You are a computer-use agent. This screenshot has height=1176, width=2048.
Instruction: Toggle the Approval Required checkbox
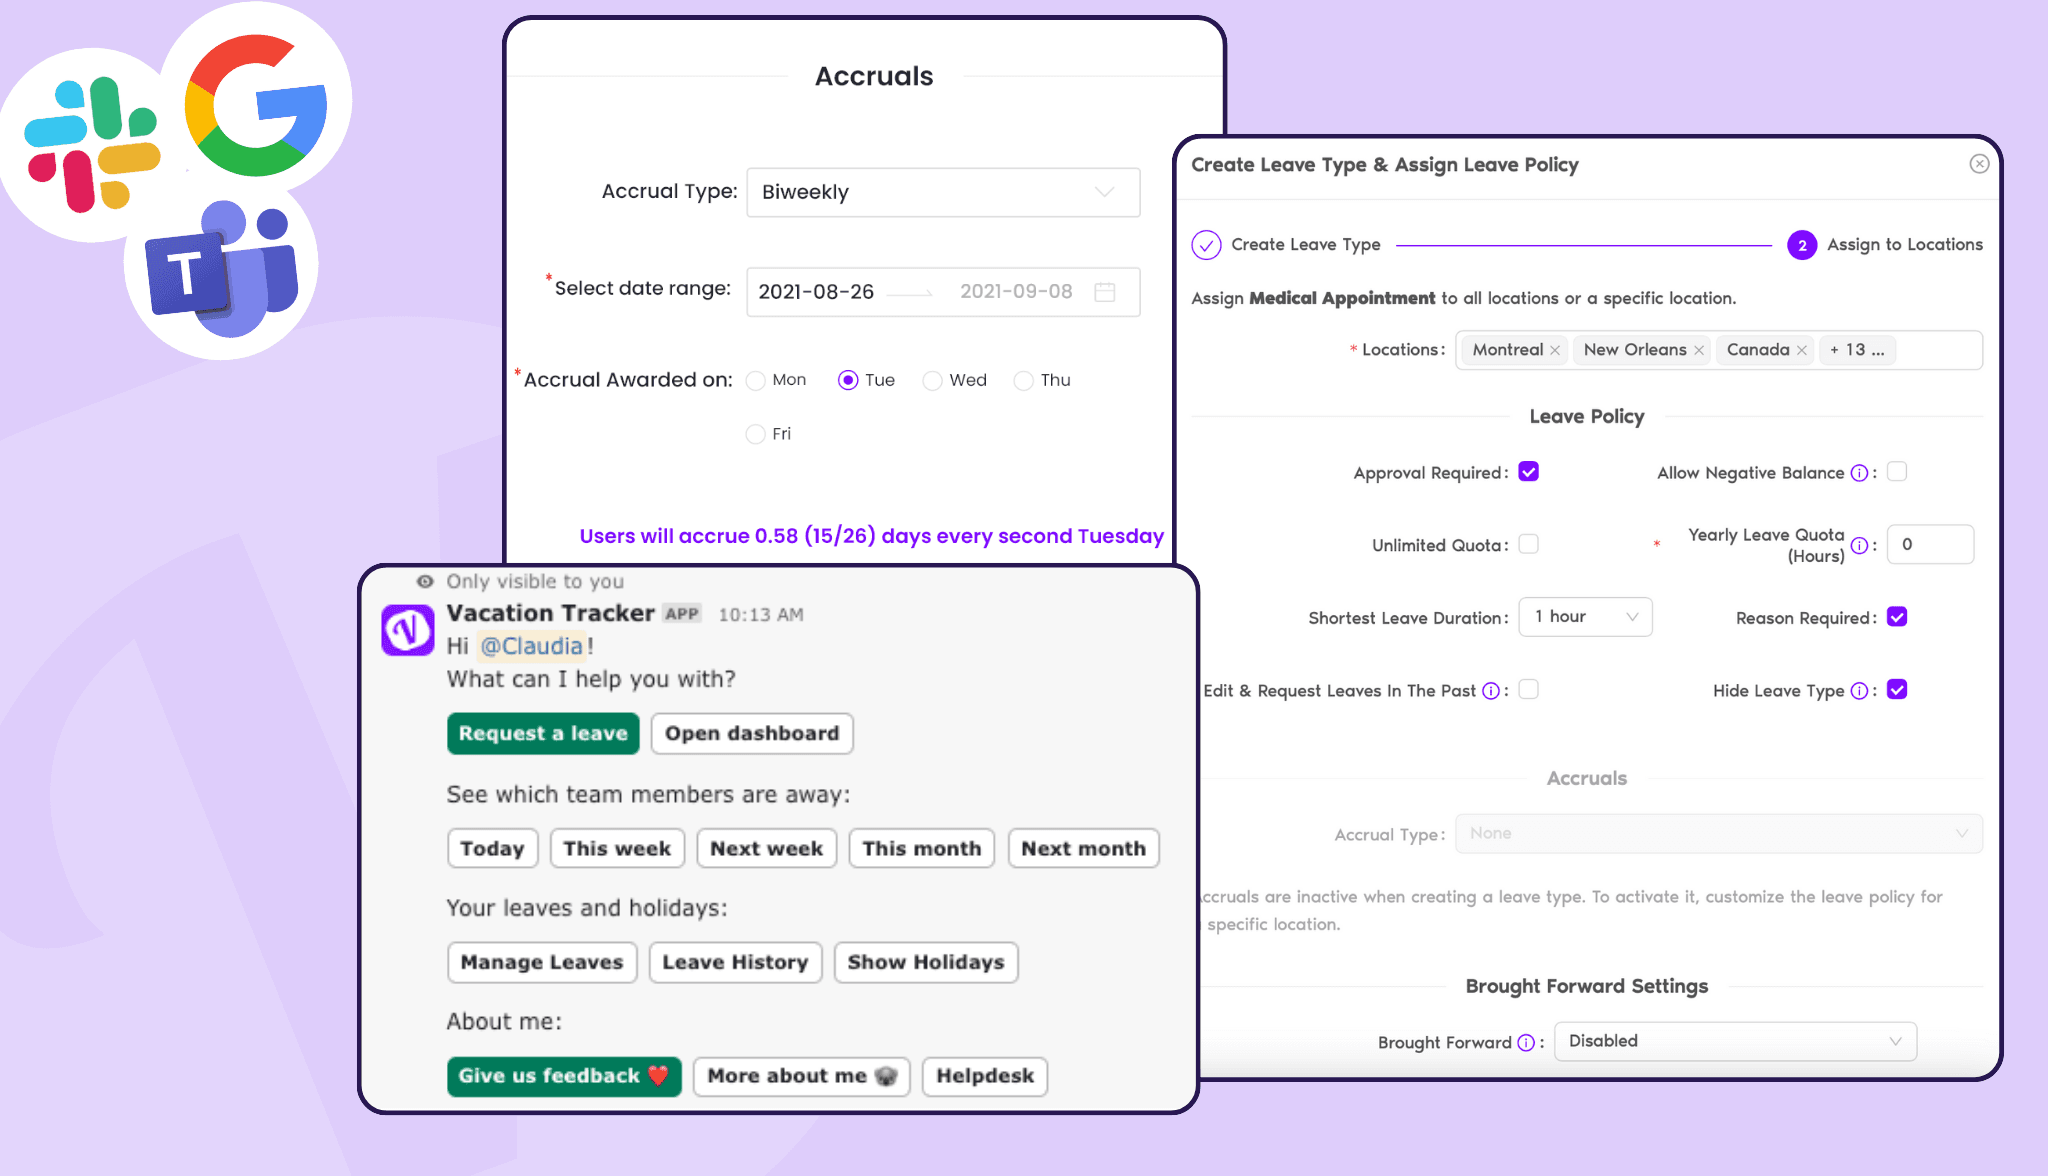click(x=1530, y=471)
